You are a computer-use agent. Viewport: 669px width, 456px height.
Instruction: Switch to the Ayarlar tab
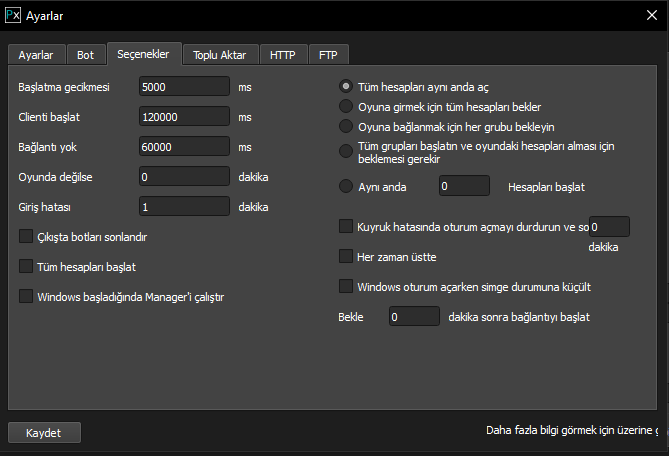(36, 54)
